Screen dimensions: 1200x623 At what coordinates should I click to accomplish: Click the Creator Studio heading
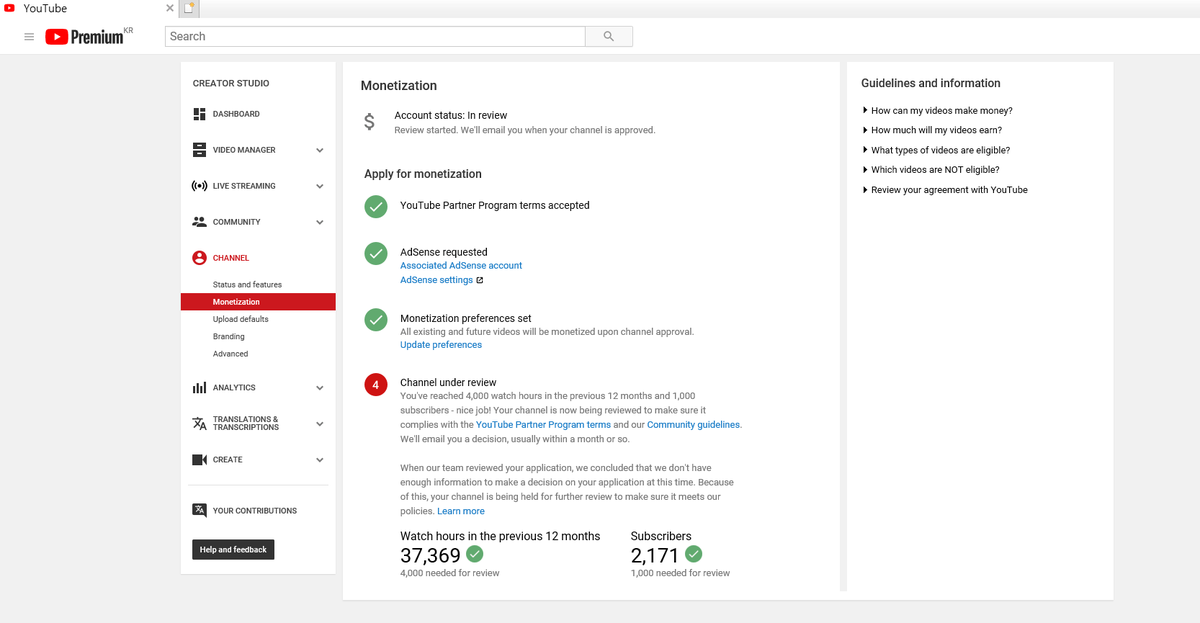pos(231,83)
